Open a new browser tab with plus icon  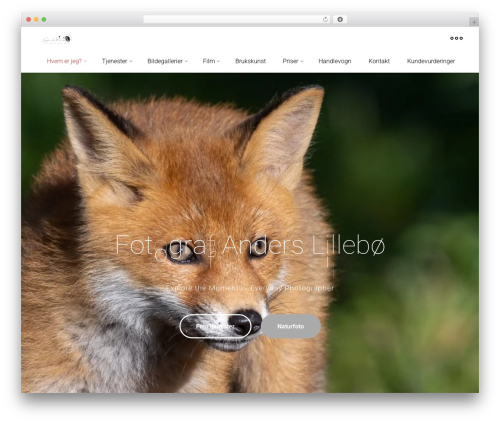[474, 22]
